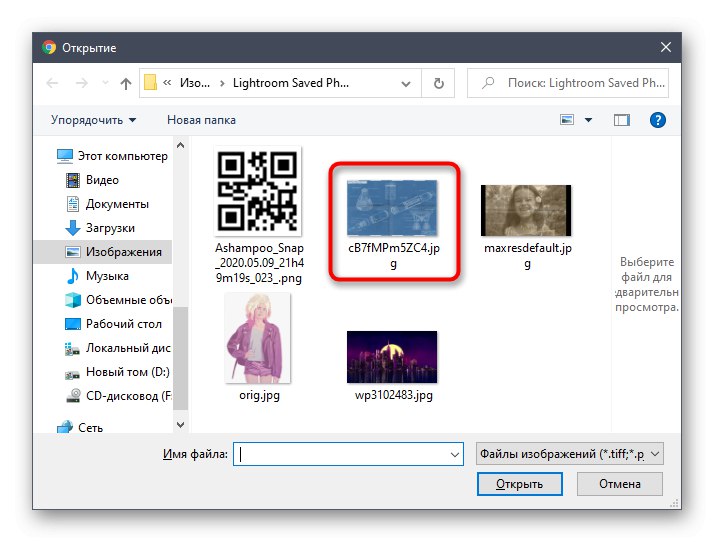714x542 pixels.
Task: Go up one folder level
Action: [126, 83]
